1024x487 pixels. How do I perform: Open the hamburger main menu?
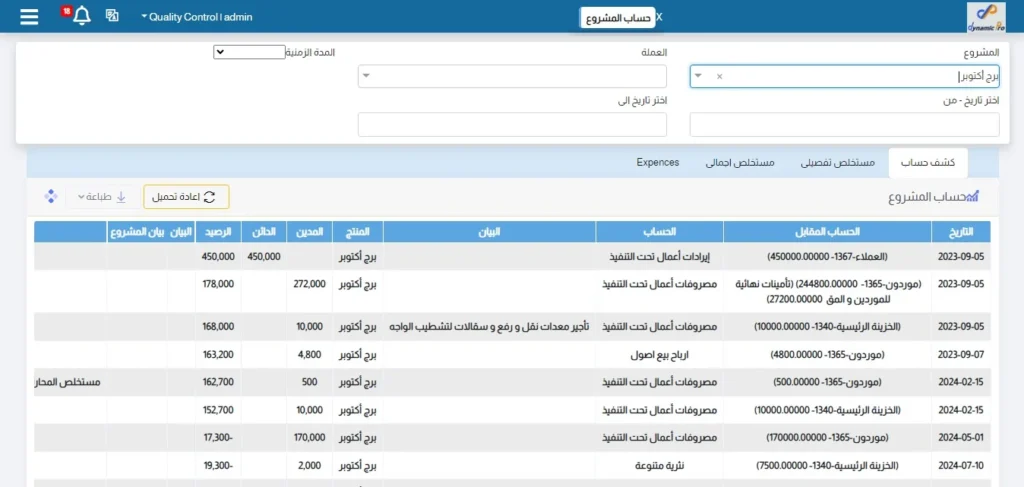coord(29,17)
